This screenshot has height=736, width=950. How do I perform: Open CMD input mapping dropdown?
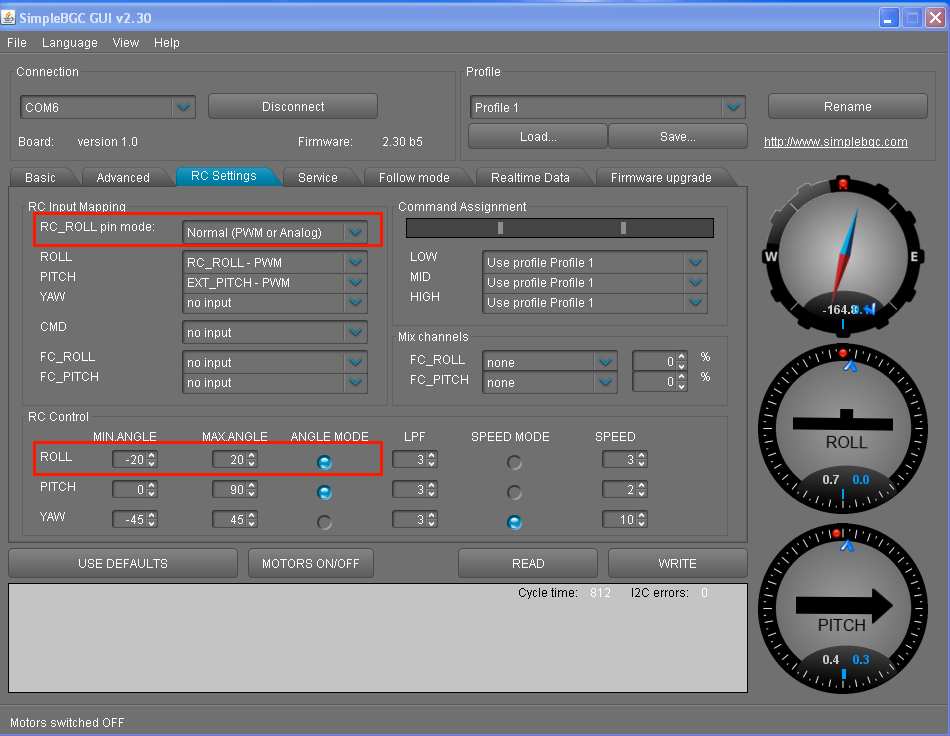click(x=275, y=332)
